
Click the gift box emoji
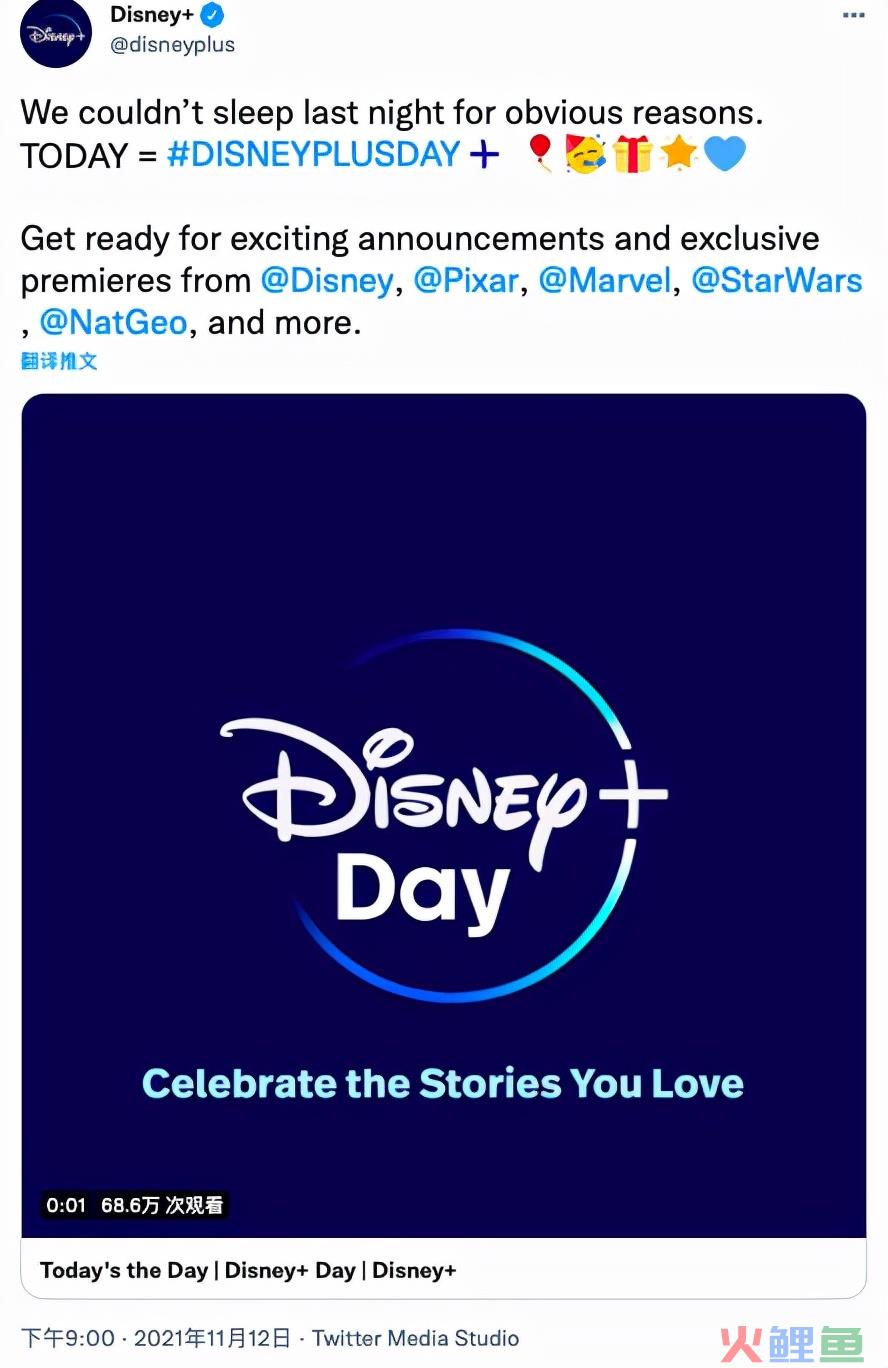pyautogui.click(x=632, y=154)
